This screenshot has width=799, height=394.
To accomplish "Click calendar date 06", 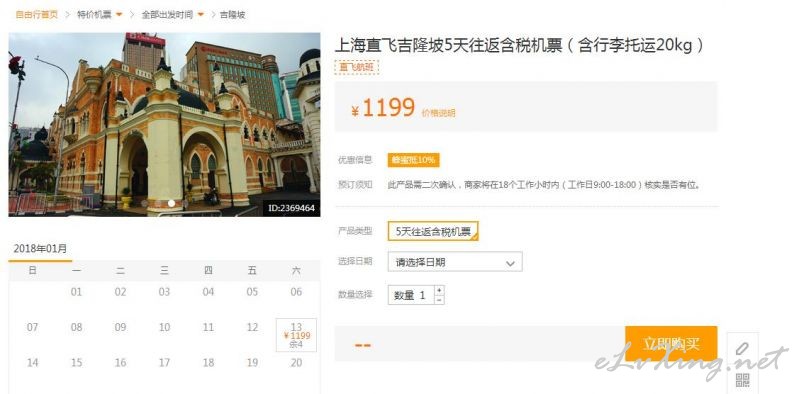I will pos(296,292).
